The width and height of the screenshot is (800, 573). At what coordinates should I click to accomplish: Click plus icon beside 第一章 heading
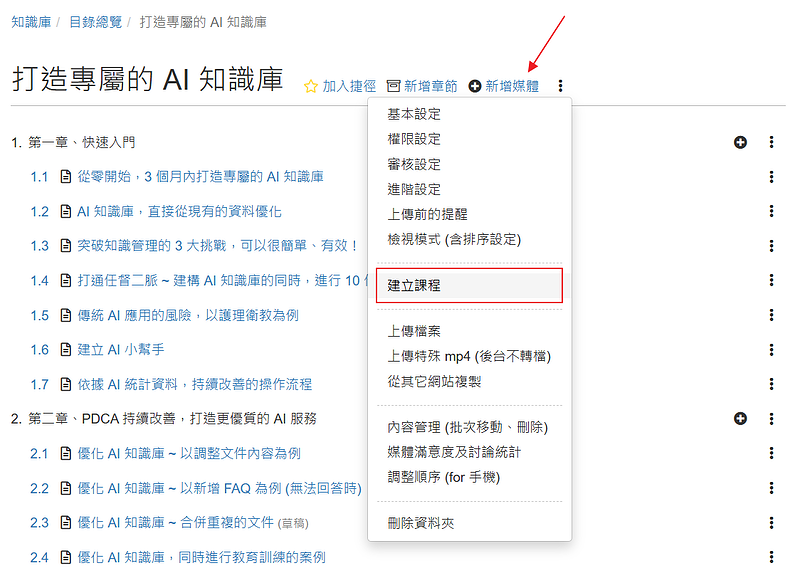(x=740, y=142)
